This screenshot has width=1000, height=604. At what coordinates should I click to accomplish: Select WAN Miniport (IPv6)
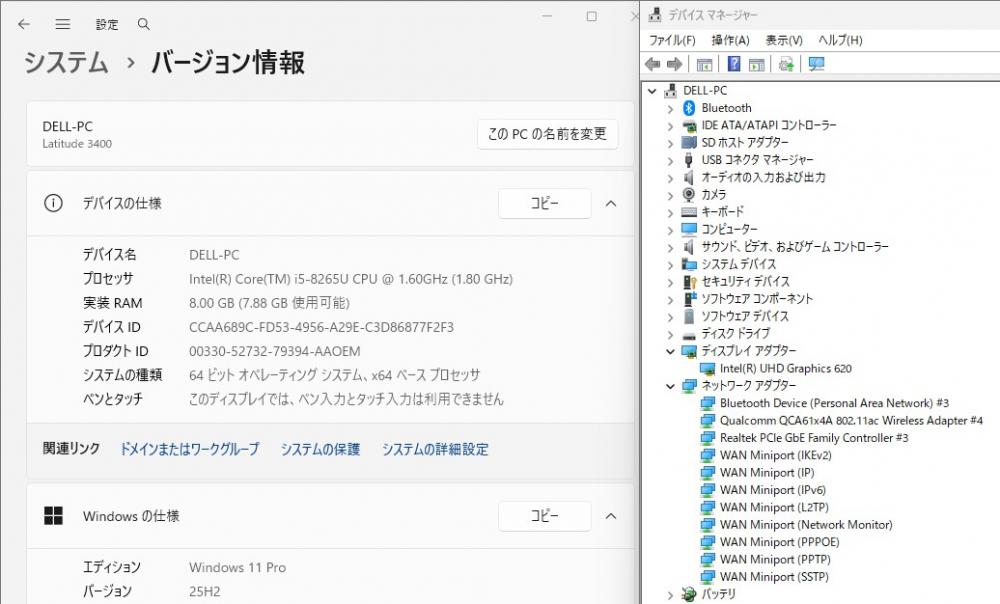pyautogui.click(x=772, y=490)
